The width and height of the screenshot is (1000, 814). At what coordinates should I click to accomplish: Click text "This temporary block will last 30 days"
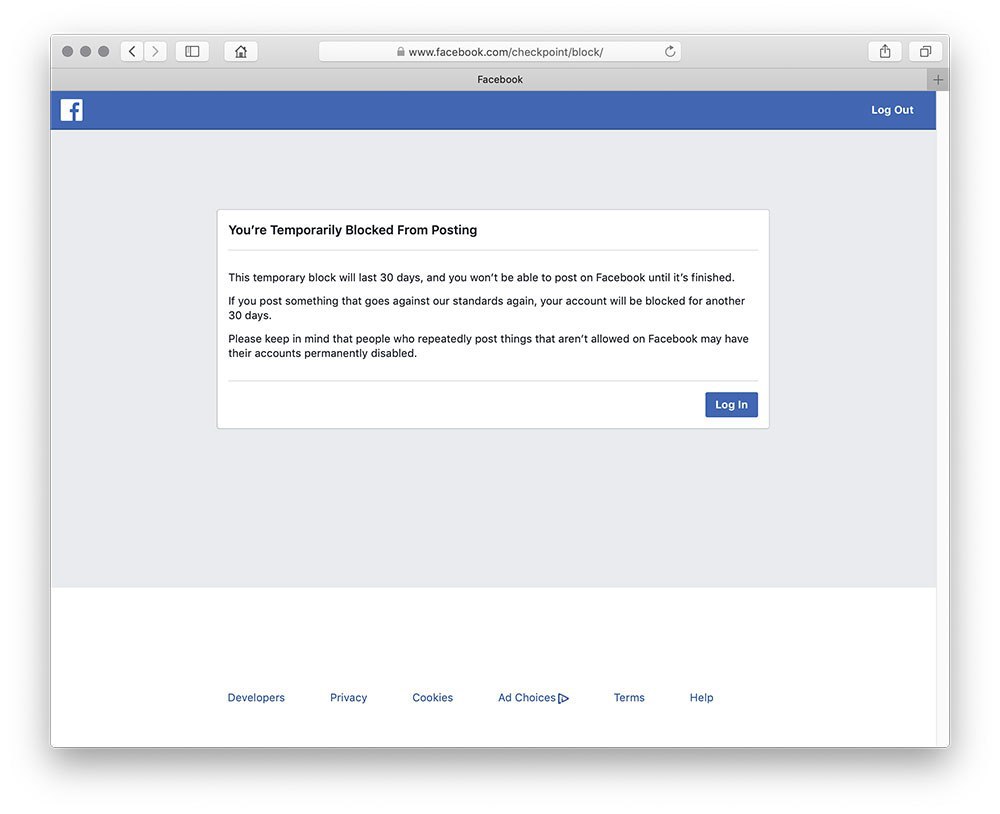pos(324,278)
